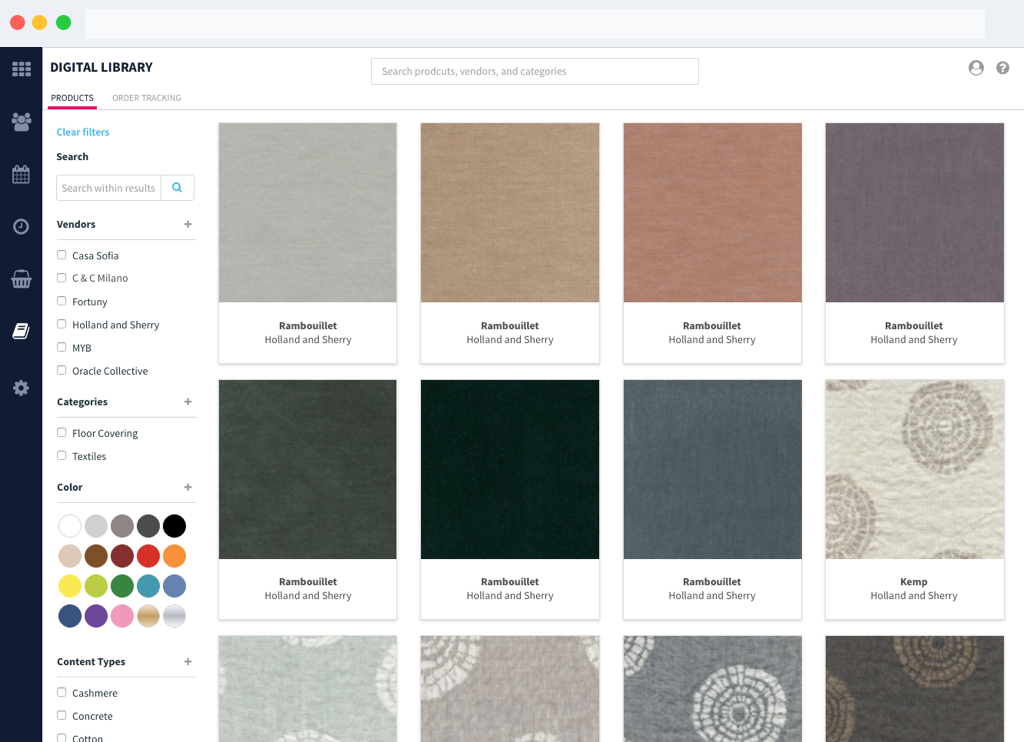1024x742 pixels.
Task: Open the Kemp patterned fabric thumbnail
Action: (914, 469)
